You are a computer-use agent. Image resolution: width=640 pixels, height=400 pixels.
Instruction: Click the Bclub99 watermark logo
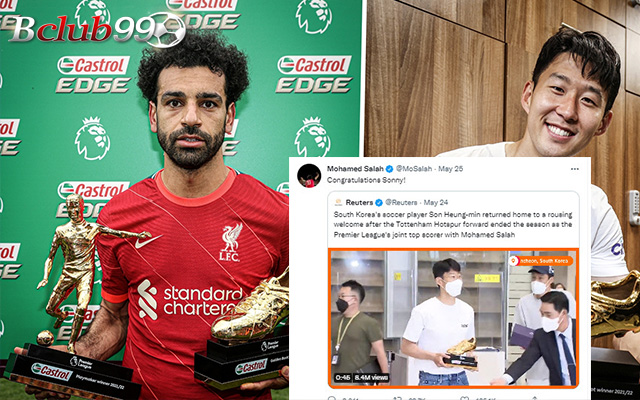coord(98,29)
